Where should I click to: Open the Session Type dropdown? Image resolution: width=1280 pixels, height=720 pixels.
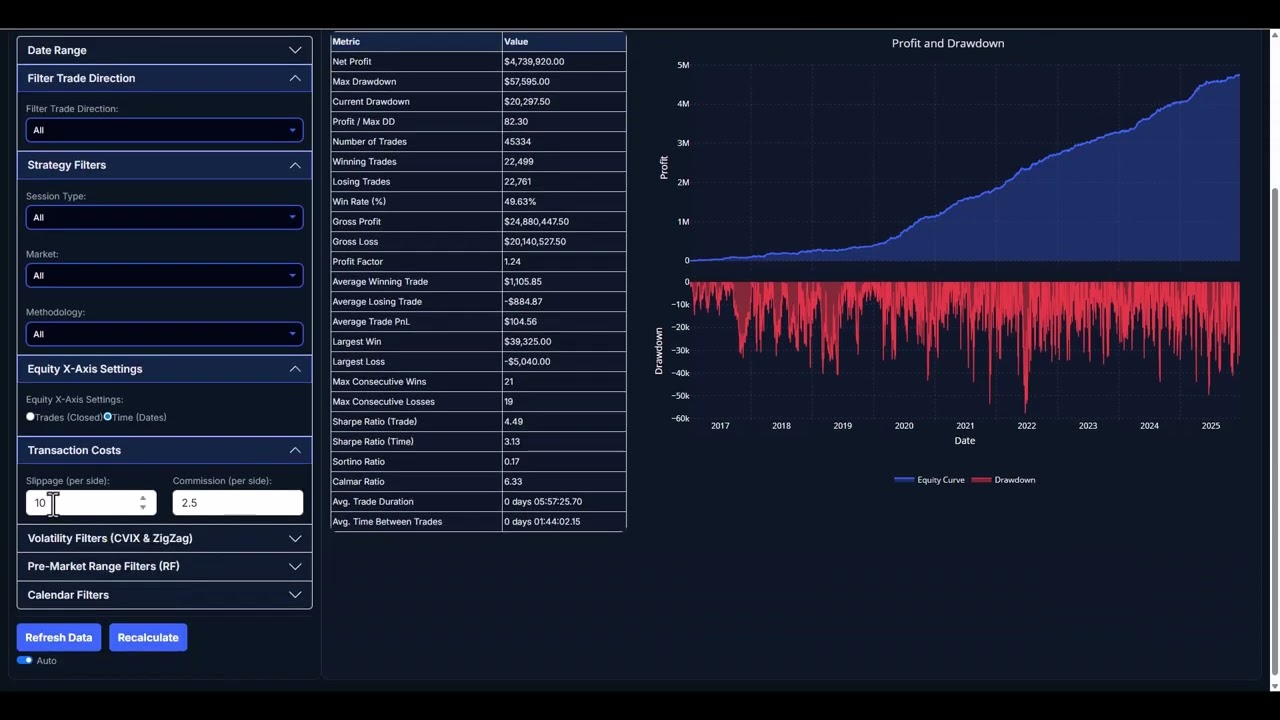(x=164, y=217)
